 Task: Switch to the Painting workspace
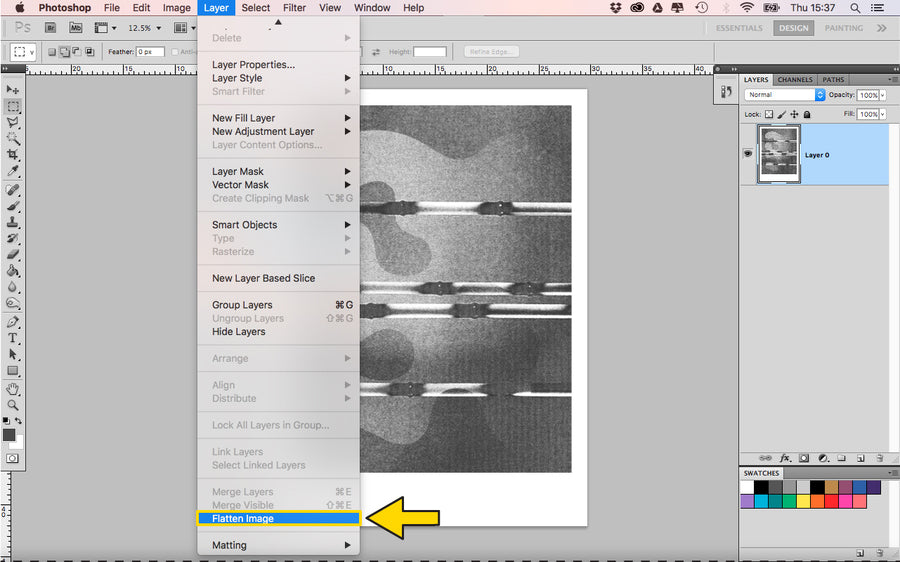tap(844, 28)
